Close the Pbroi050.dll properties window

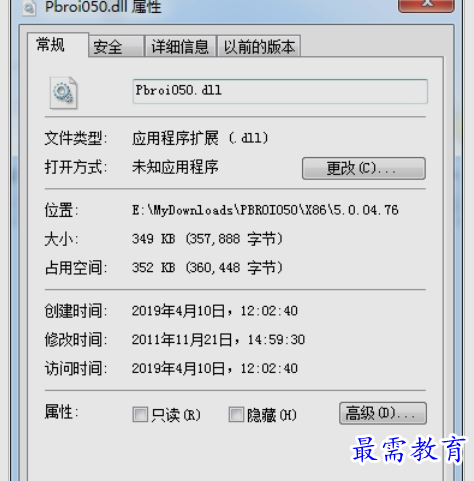point(426,5)
